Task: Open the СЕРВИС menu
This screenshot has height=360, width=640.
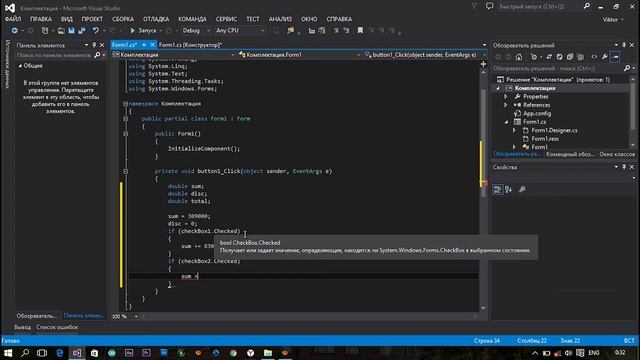Action: (226, 19)
